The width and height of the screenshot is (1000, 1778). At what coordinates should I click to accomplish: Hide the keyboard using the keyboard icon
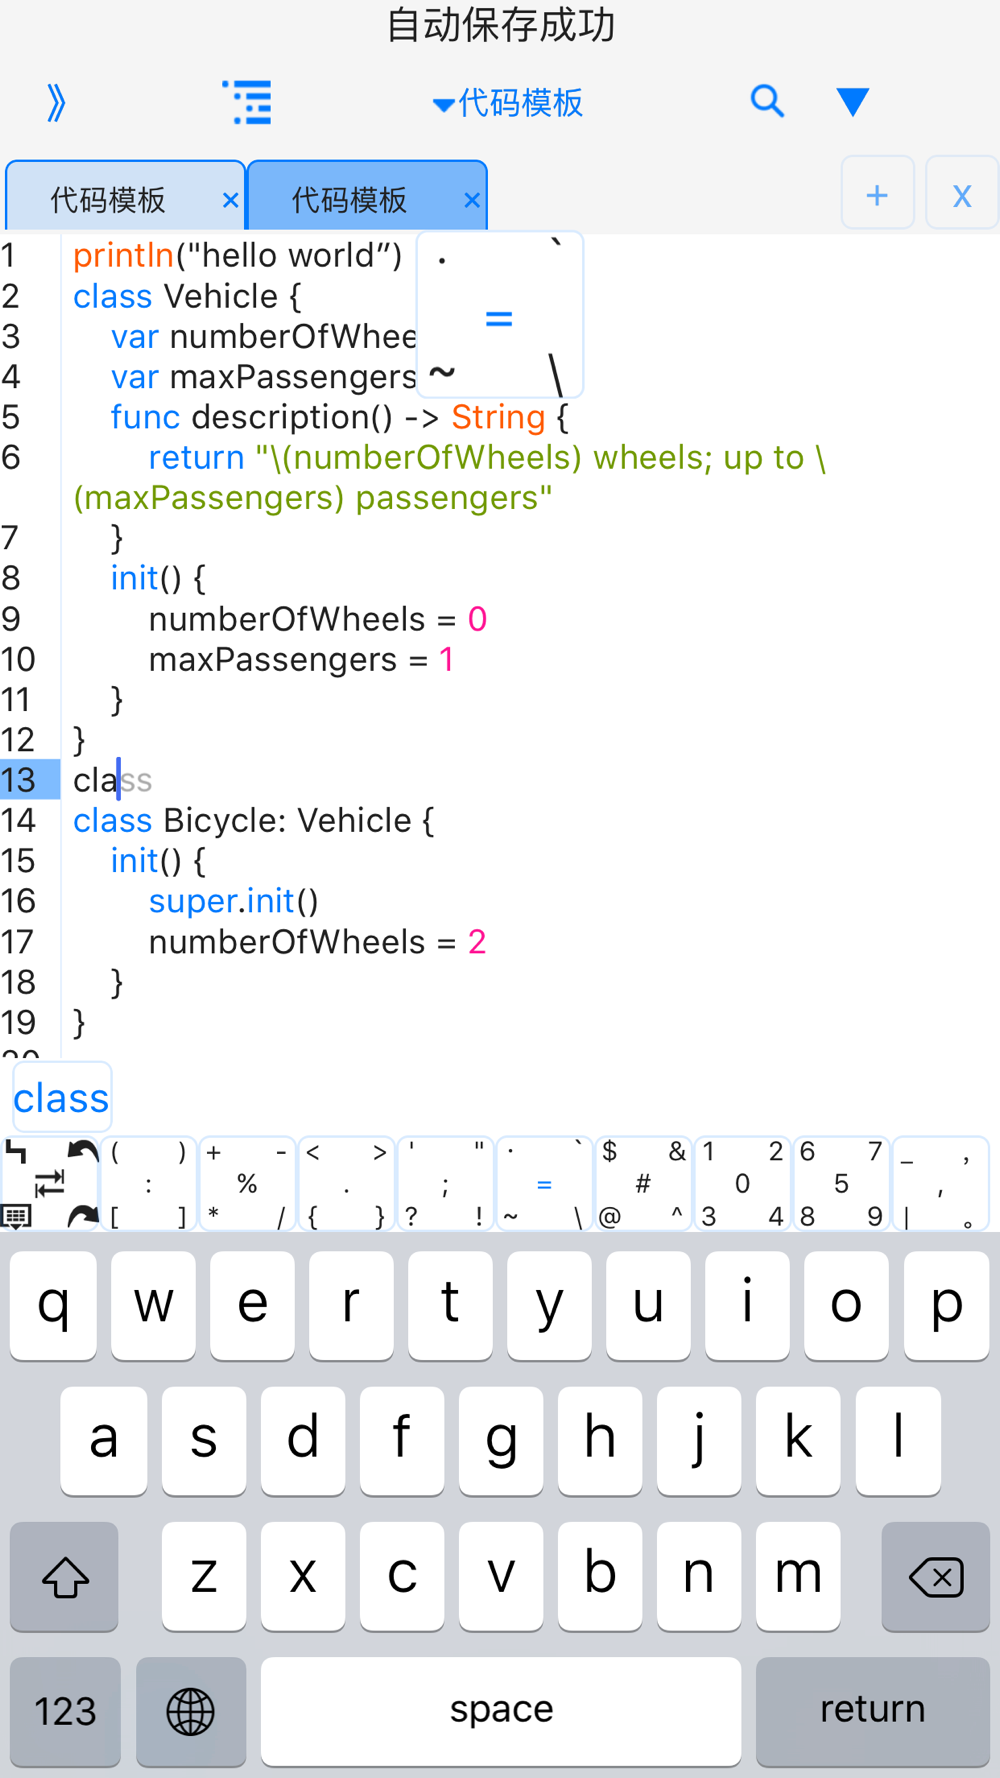coord(17,1216)
